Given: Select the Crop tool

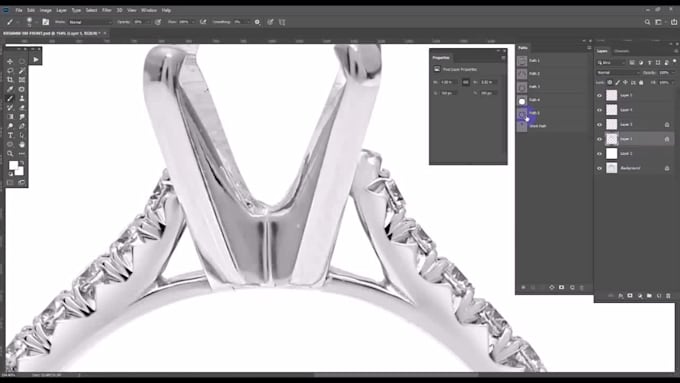Looking at the screenshot, I should (10, 79).
